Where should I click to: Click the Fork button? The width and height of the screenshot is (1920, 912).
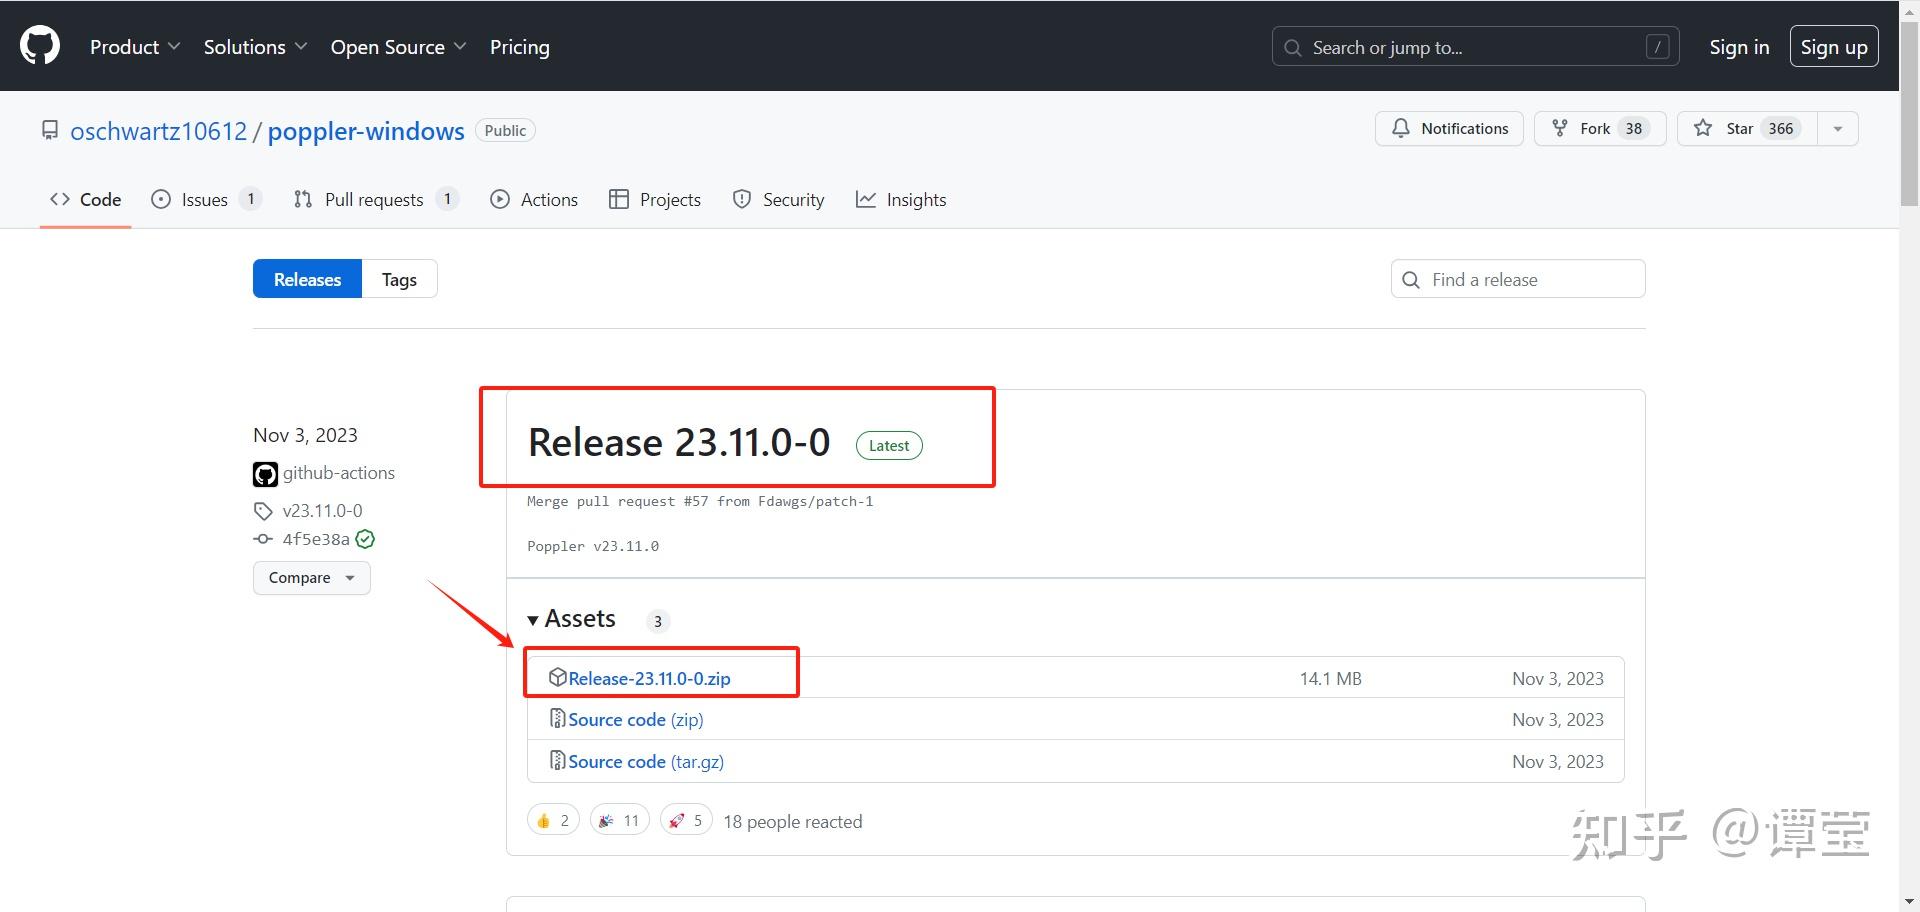point(1600,128)
